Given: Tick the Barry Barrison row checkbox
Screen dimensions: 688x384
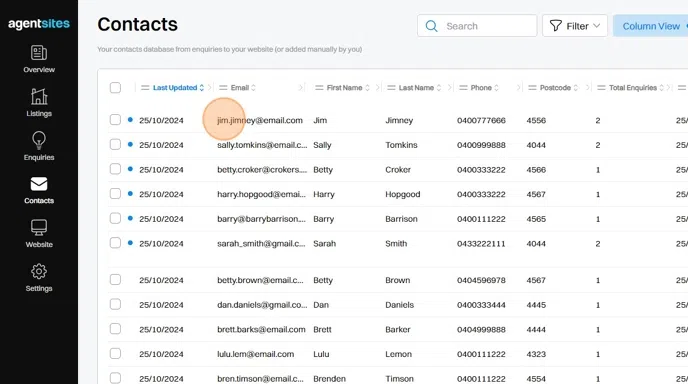Looking at the screenshot, I should 115,218.
